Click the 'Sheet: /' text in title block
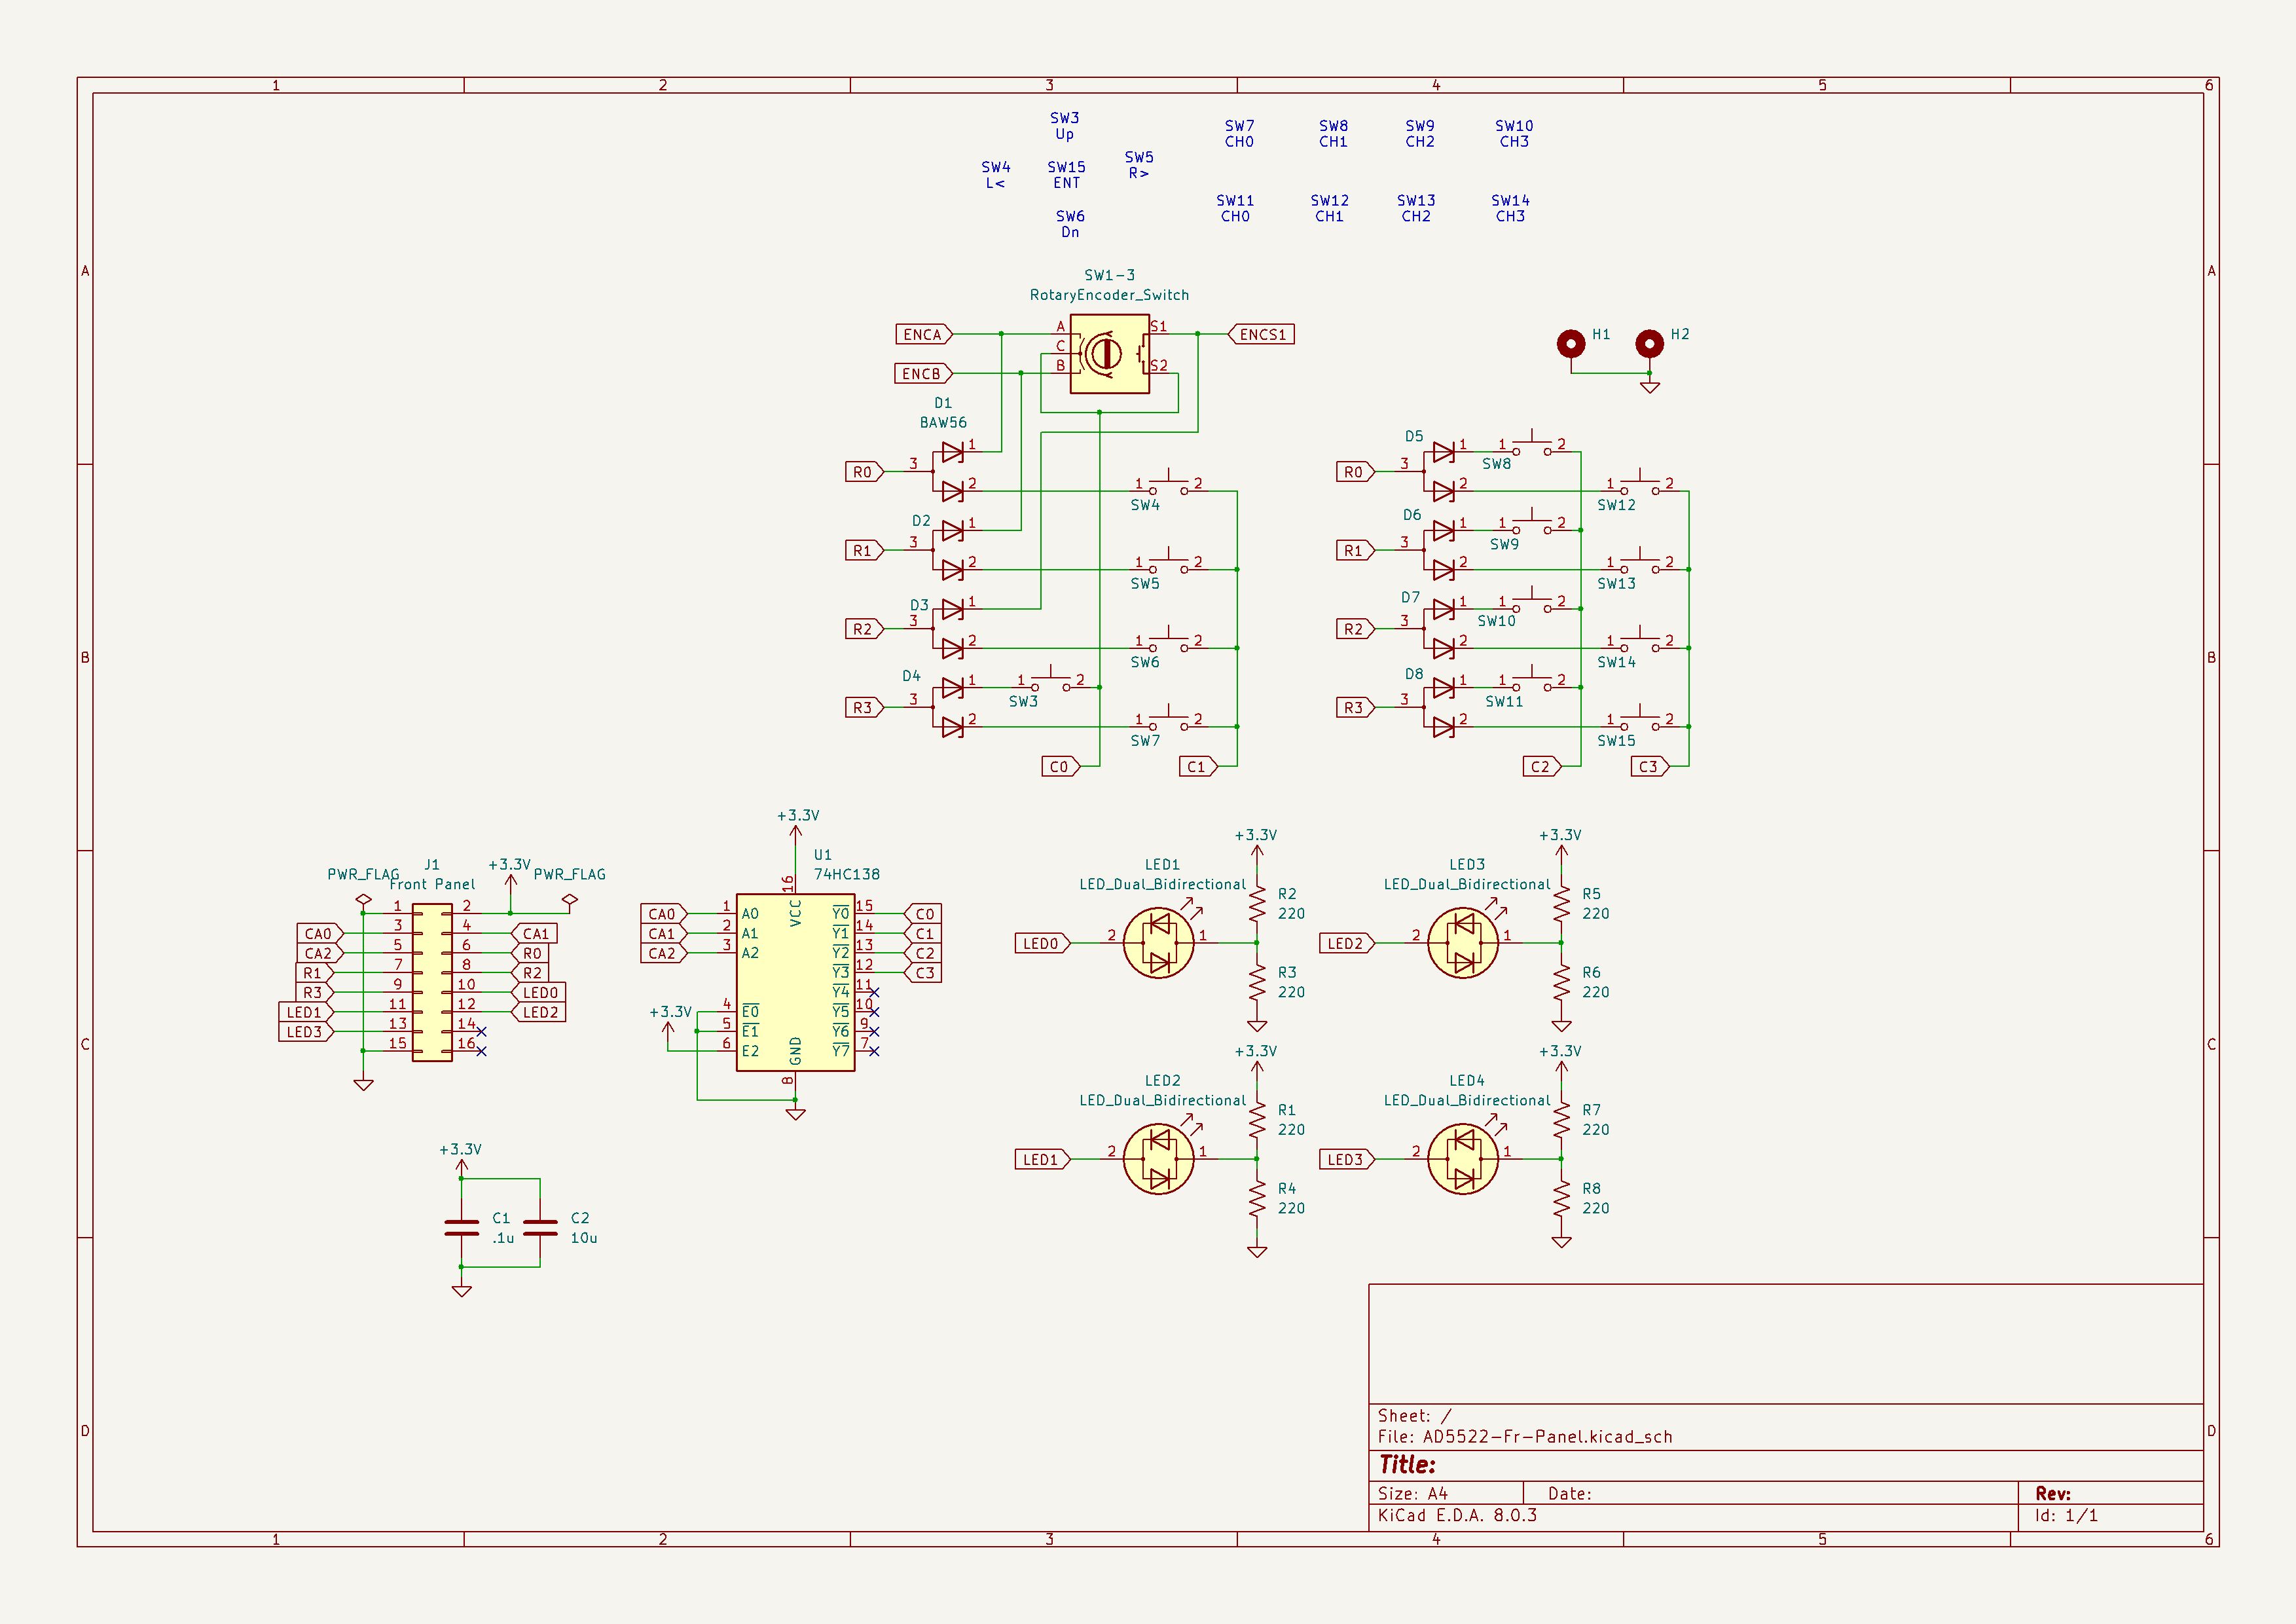Image resolution: width=2296 pixels, height=1624 pixels. coord(1414,1416)
